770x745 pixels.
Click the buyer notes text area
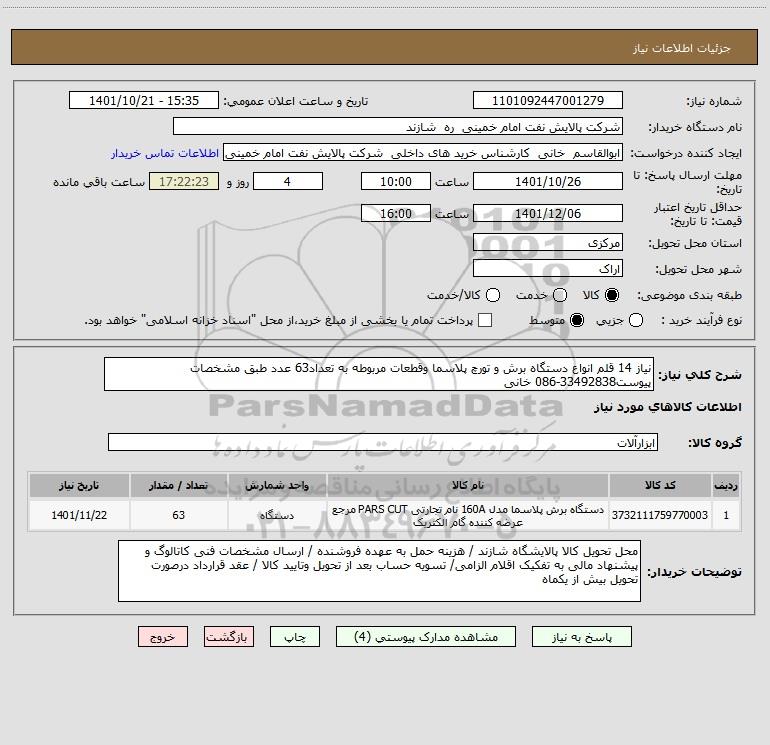pos(379,571)
